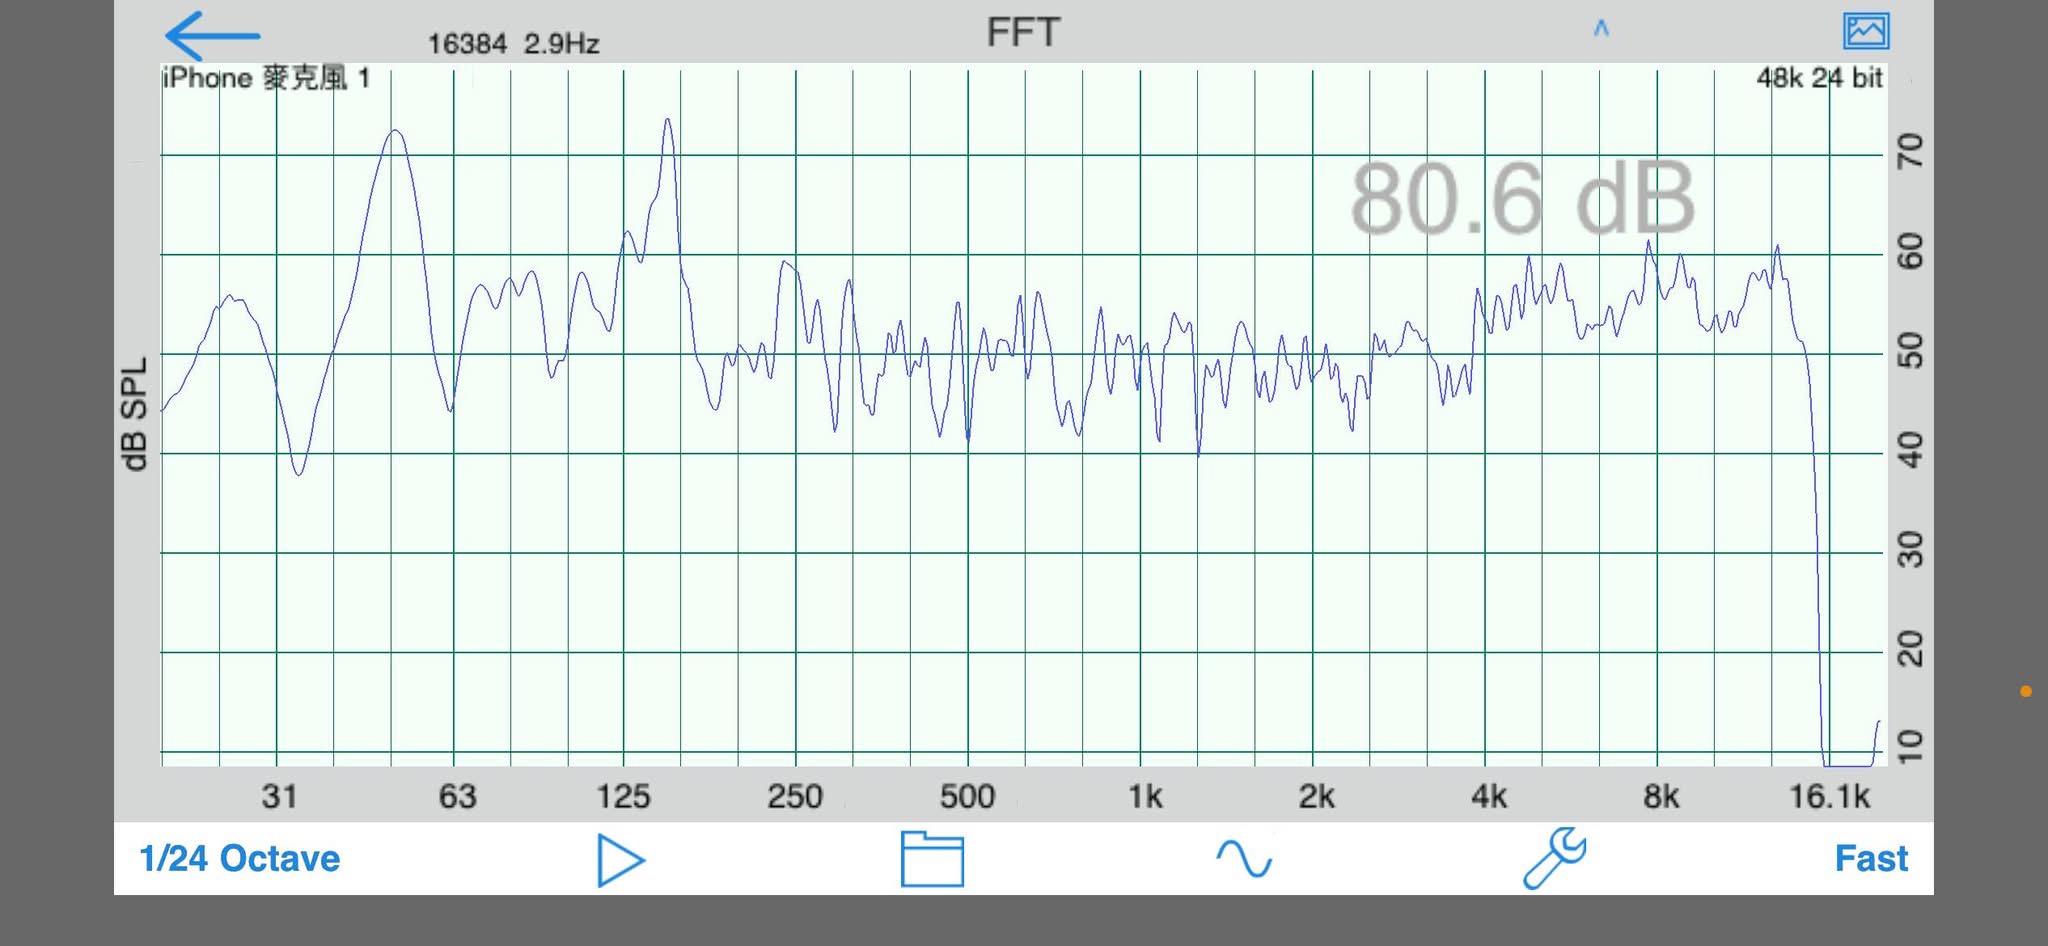Click the 1k frequency axis label
2048x946 pixels.
pos(1145,797)
